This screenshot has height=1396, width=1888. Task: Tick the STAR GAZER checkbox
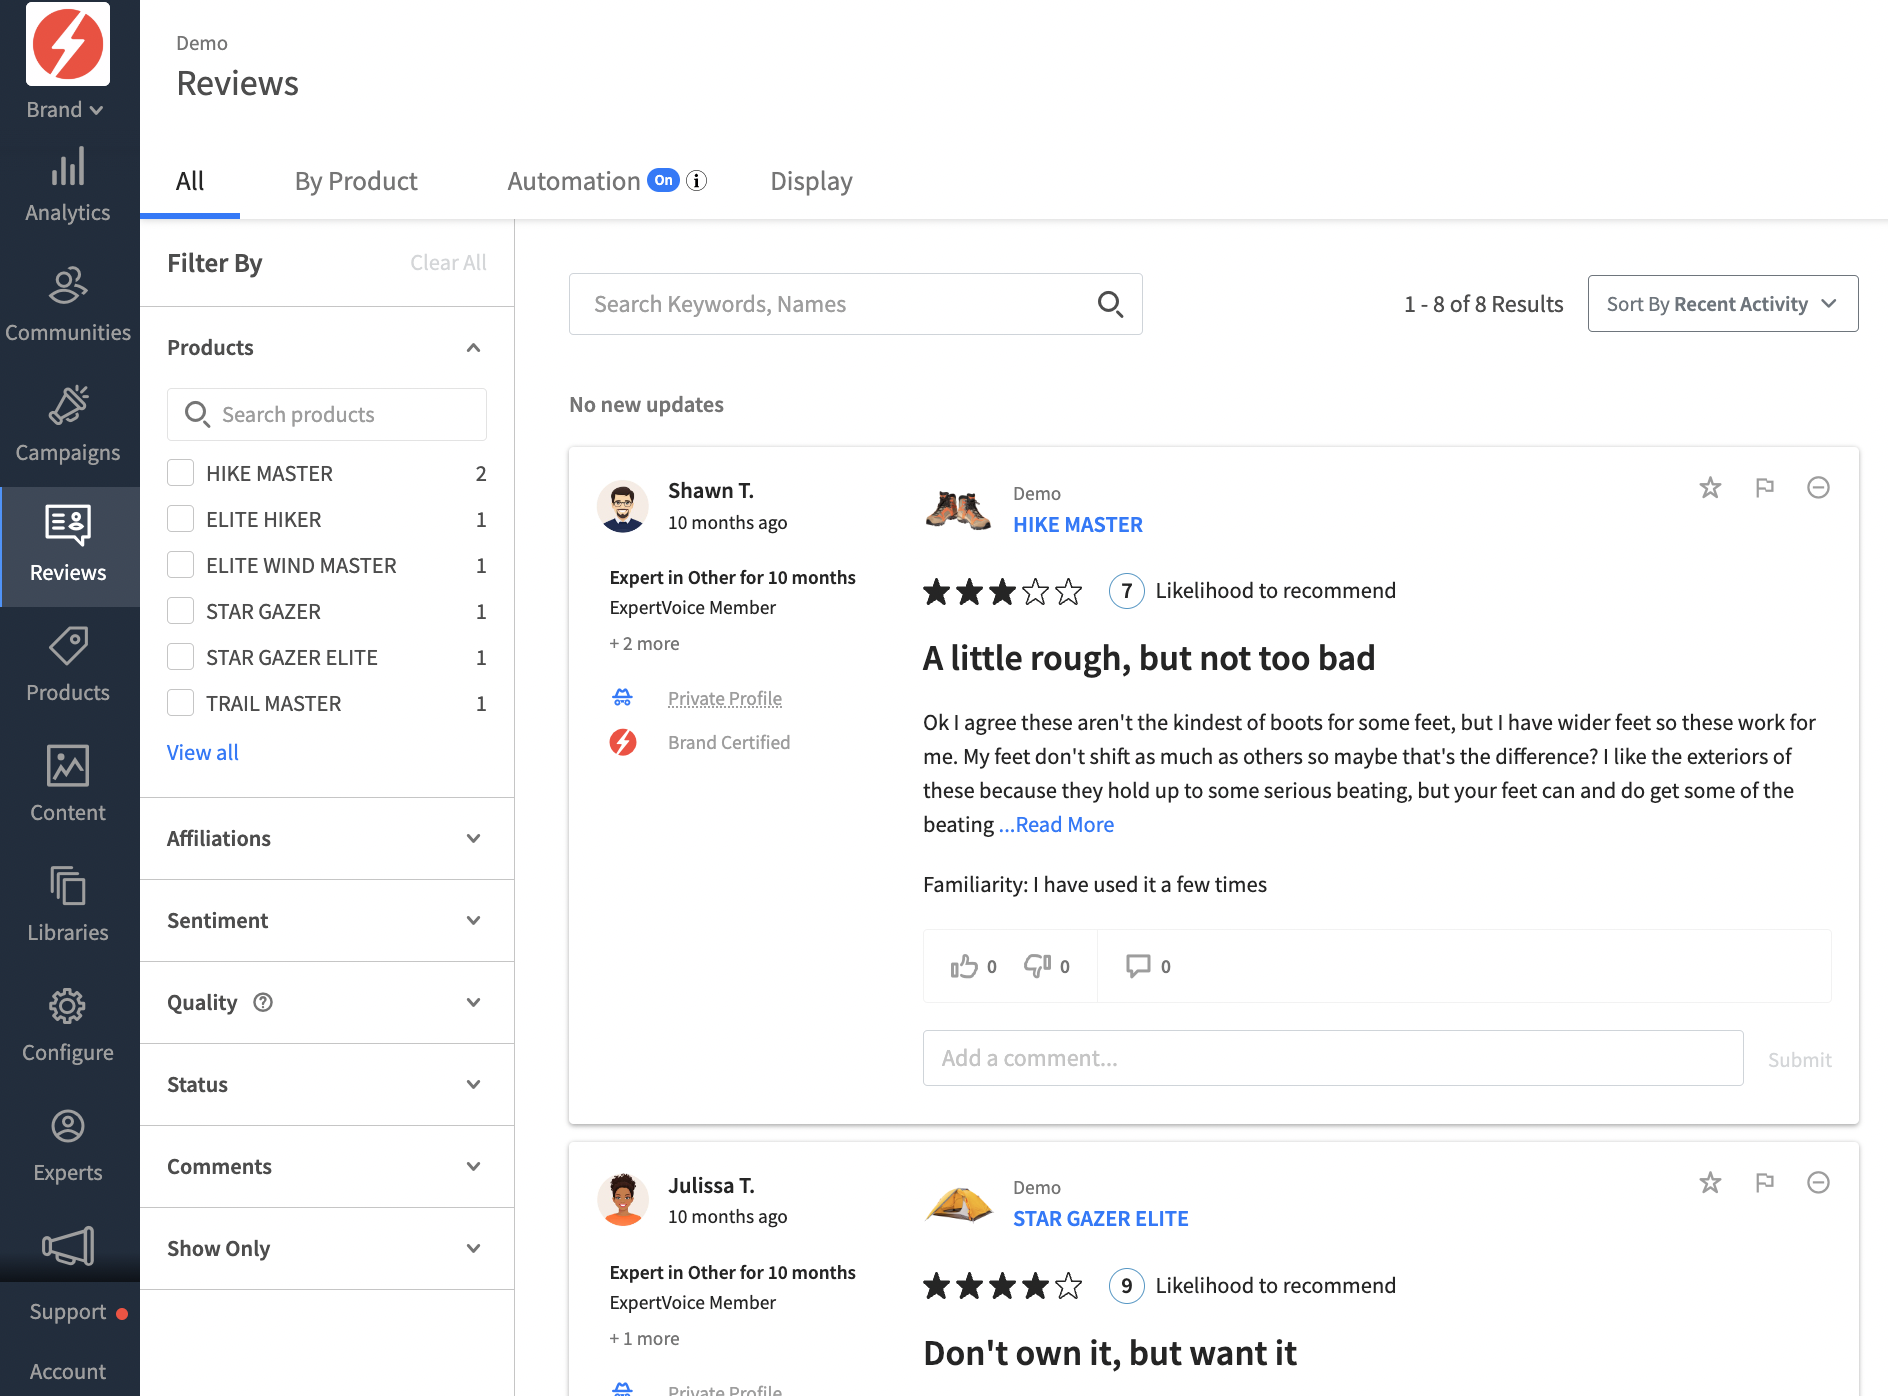coord(181,611)
